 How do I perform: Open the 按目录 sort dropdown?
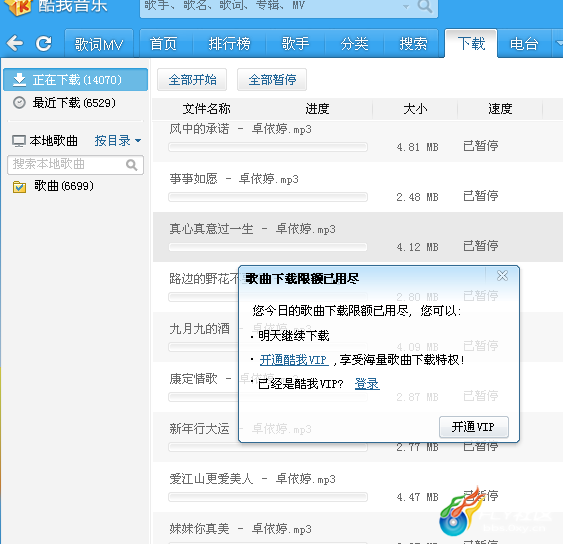(118, 141)
